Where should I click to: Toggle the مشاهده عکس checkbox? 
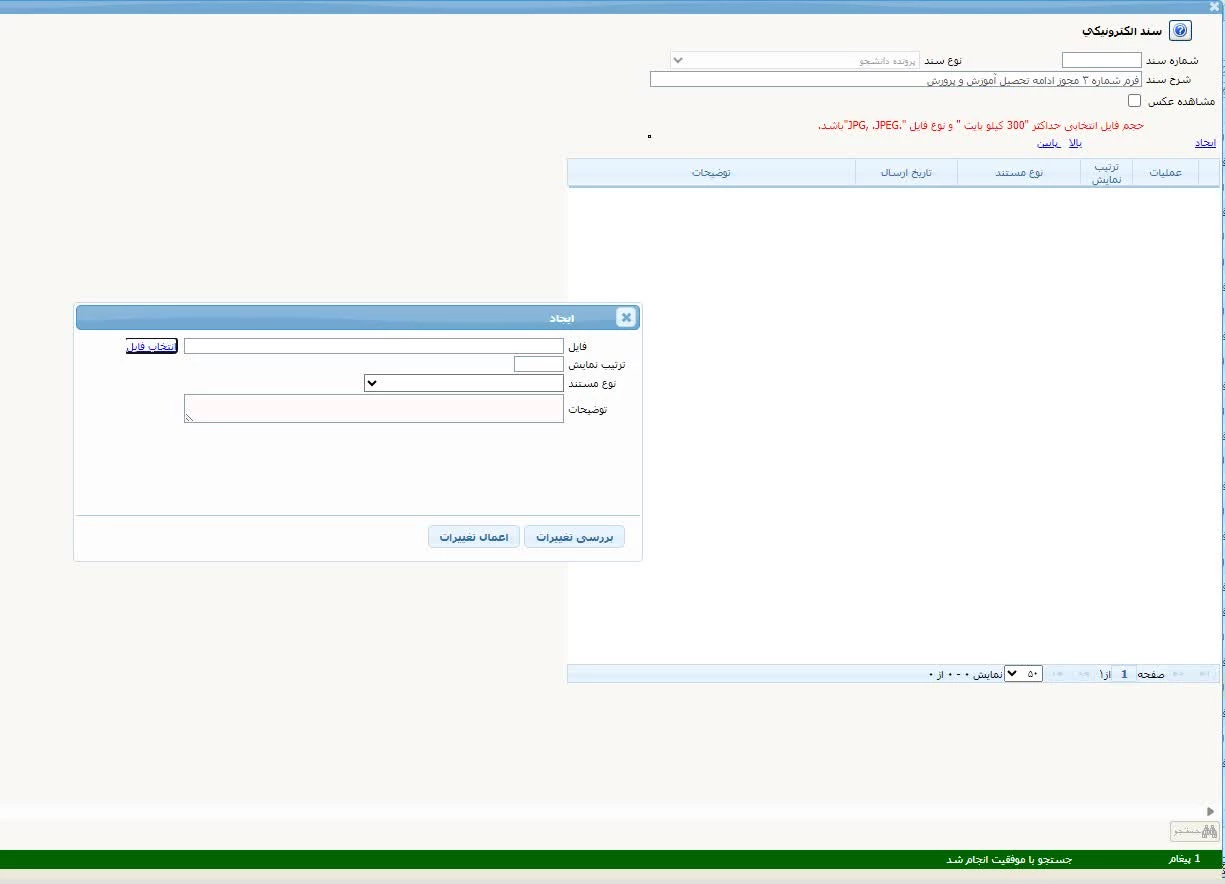point(1134,101)
